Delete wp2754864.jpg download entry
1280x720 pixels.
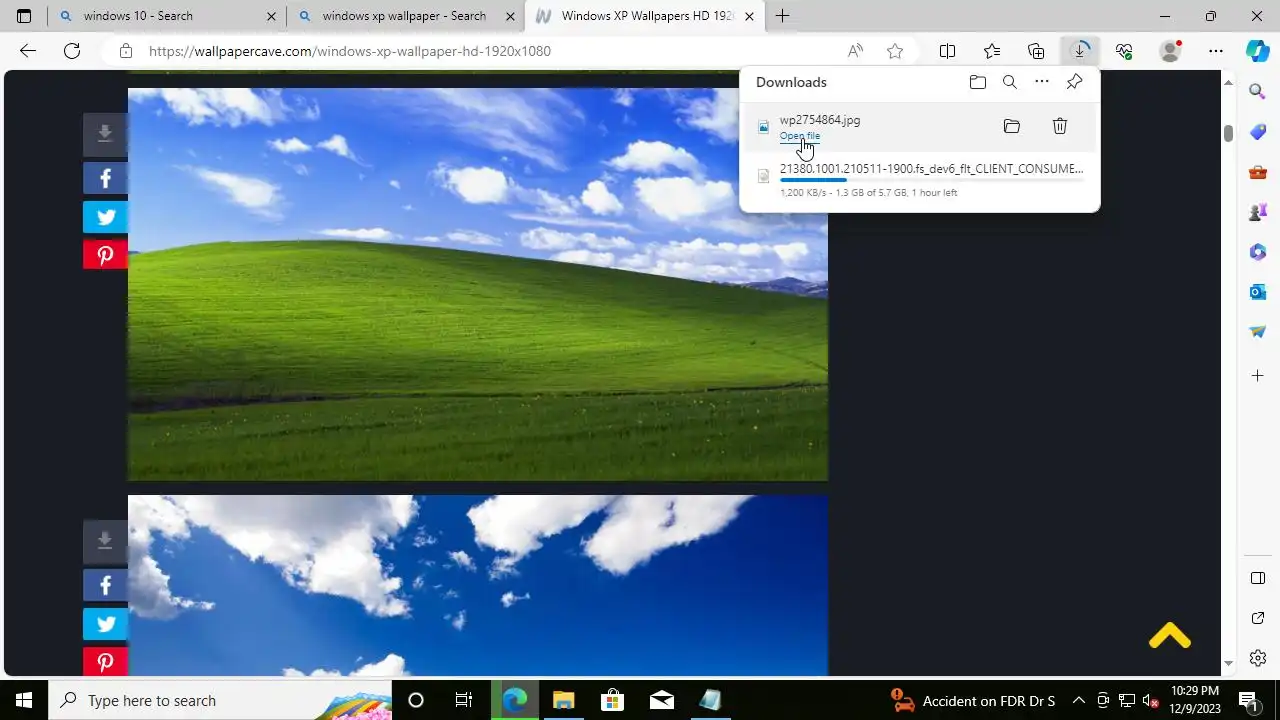pos(1060,126)
